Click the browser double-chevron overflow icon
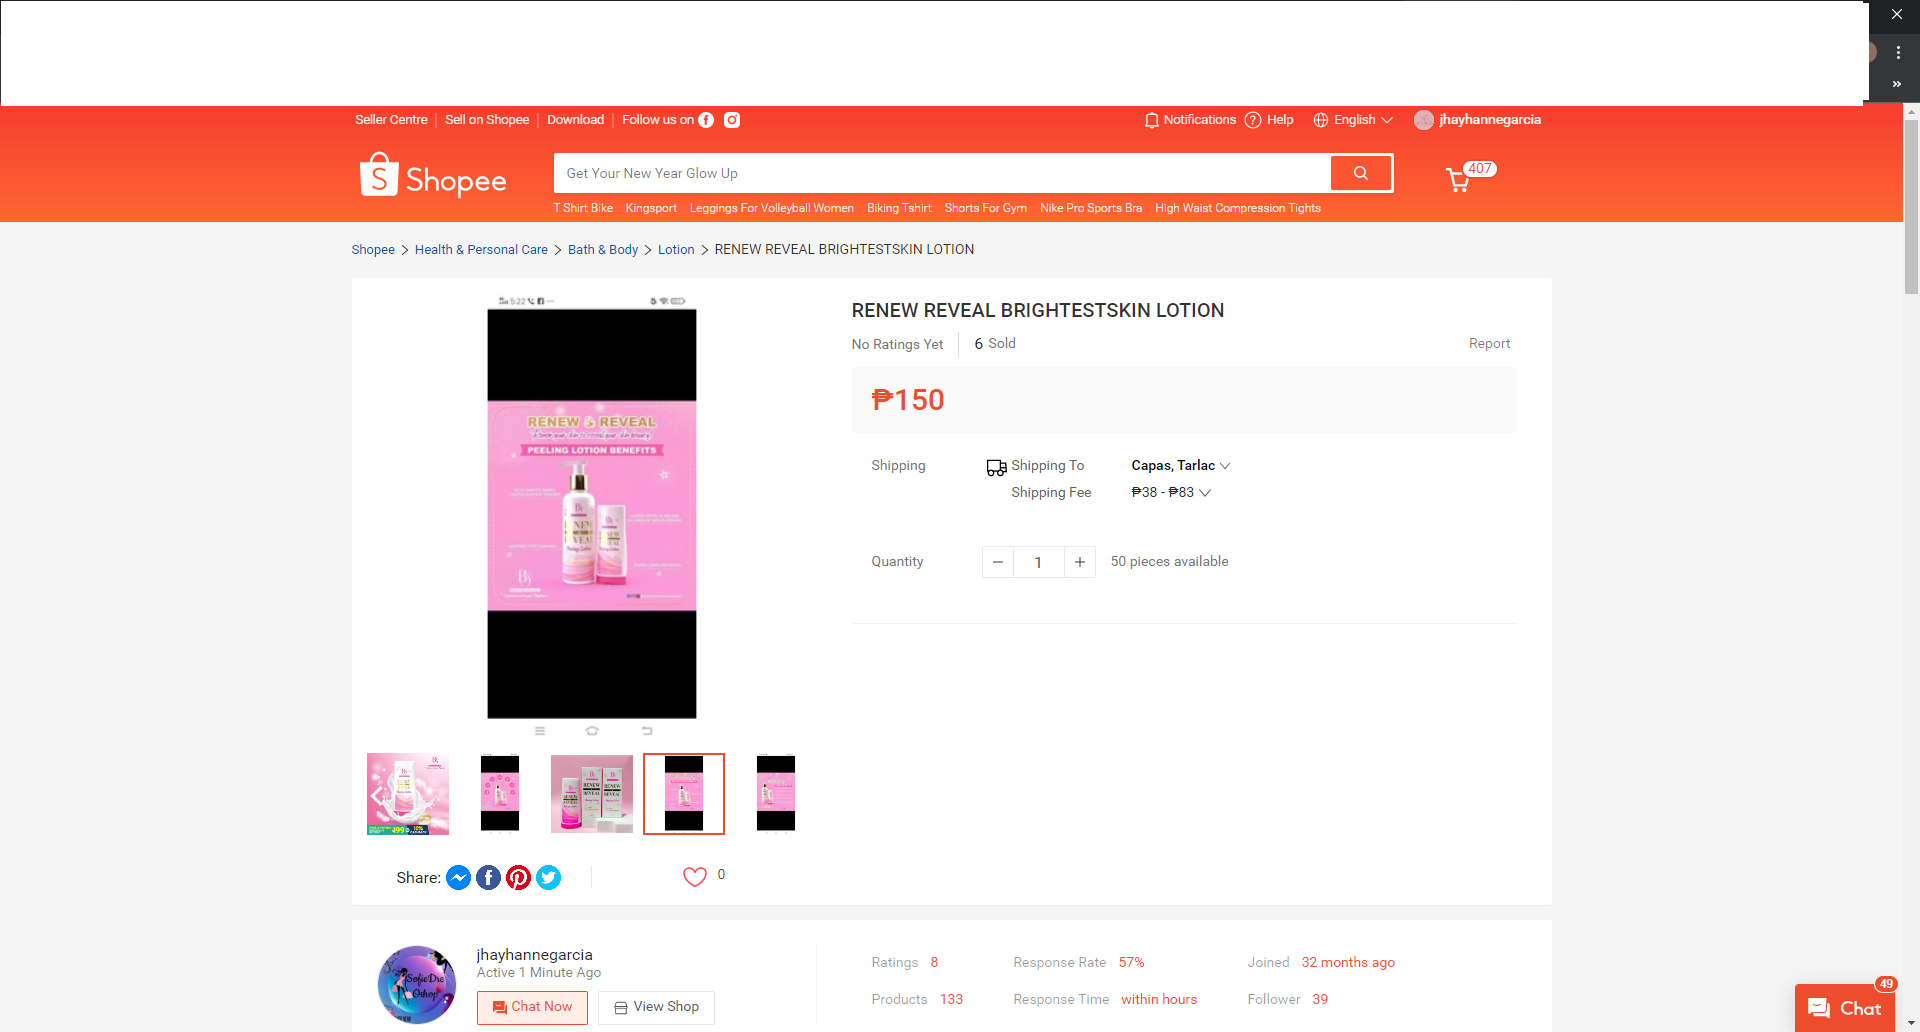Viewport: 1920px width, 1032px height. tap(1897, 84)
